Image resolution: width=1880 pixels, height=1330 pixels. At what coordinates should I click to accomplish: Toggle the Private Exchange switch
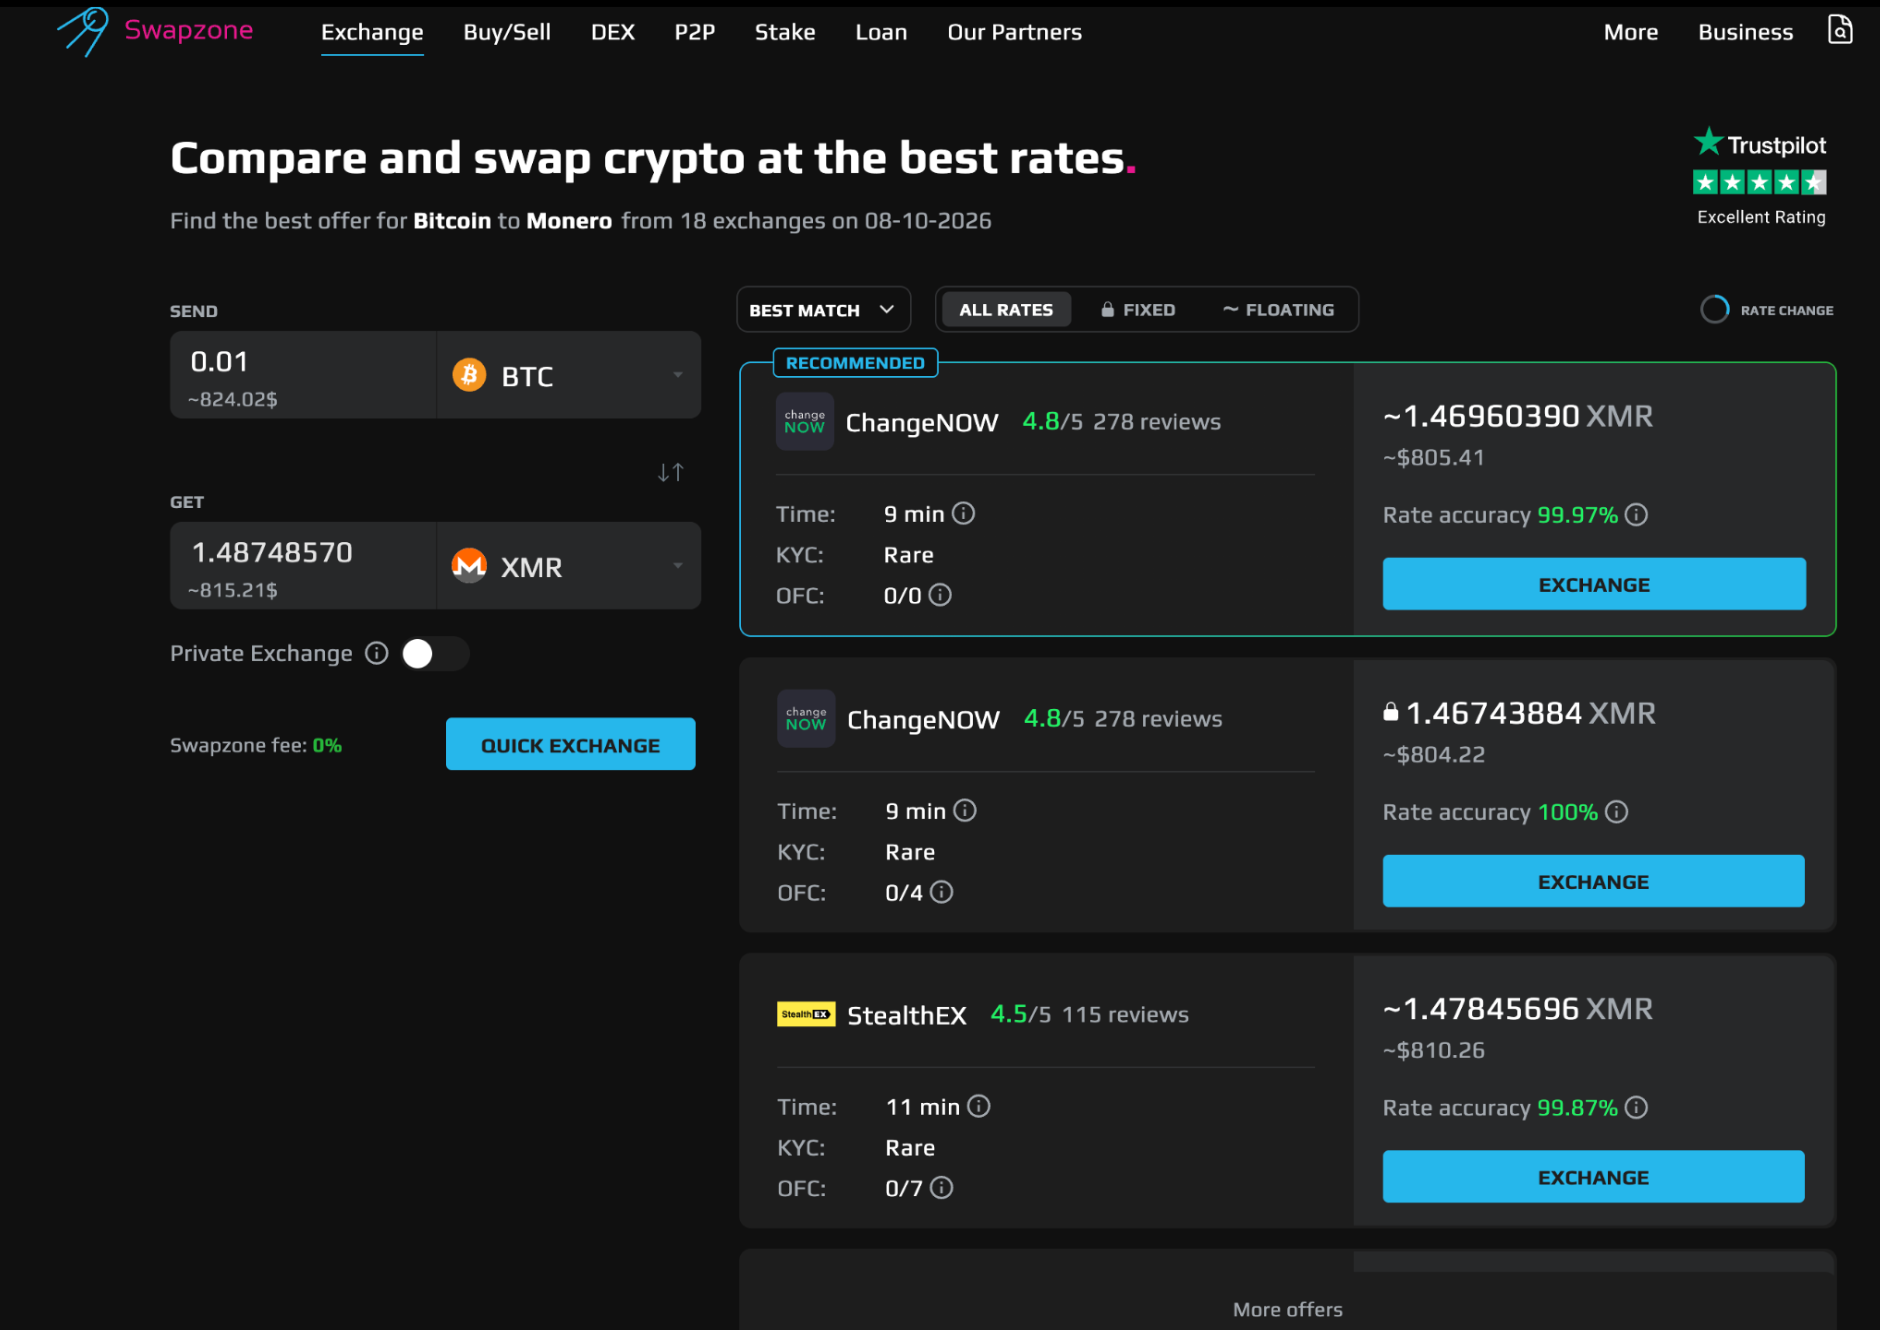tap(434, 653)
